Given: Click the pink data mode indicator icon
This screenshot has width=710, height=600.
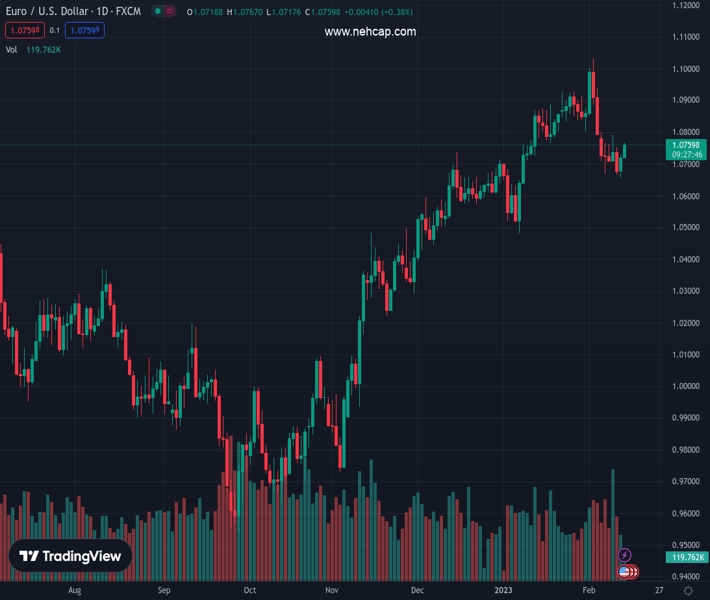Looking at the screenshot, I should click(170, 12).
